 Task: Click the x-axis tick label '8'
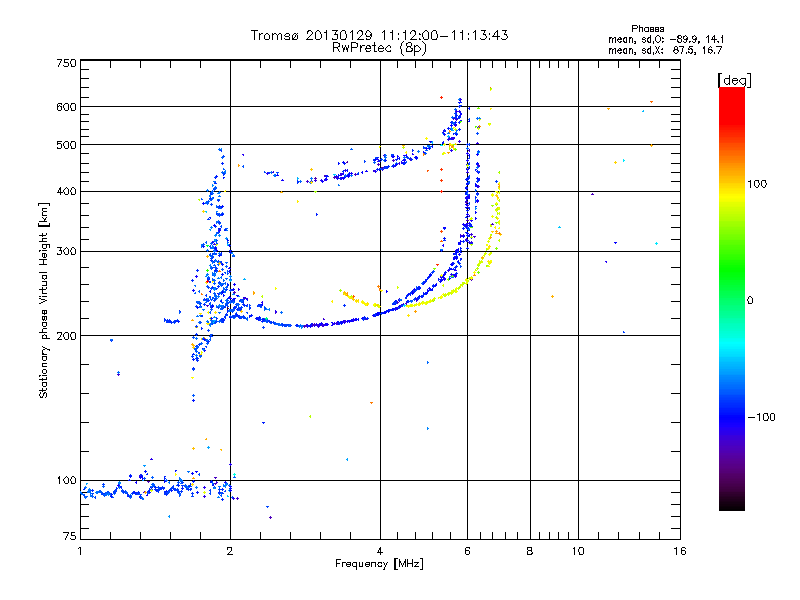[530, 551]
